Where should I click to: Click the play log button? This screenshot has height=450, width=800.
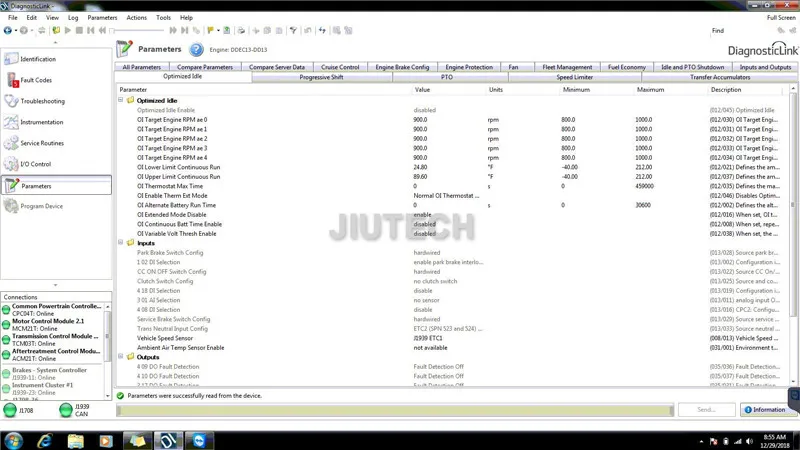(x=67, y=31)
